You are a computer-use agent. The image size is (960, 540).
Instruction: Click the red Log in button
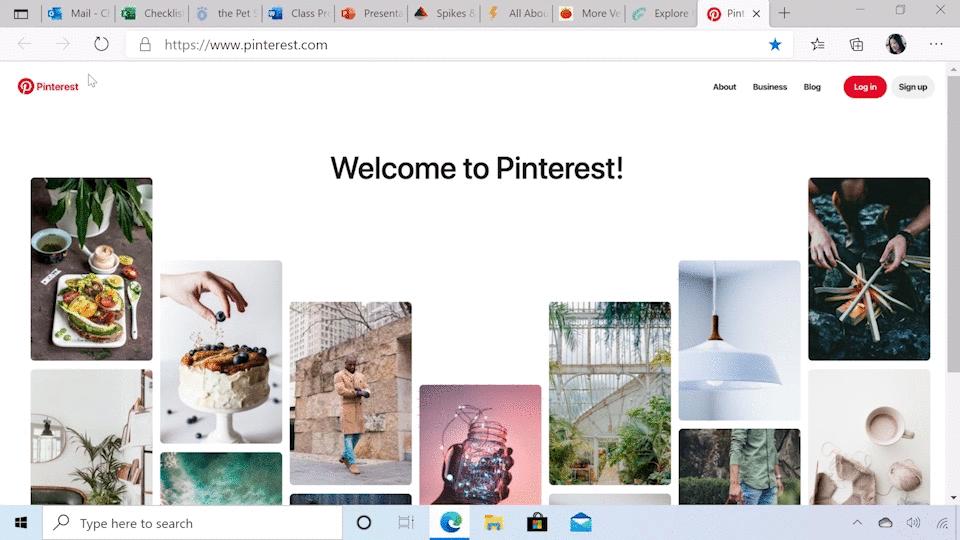864,87
